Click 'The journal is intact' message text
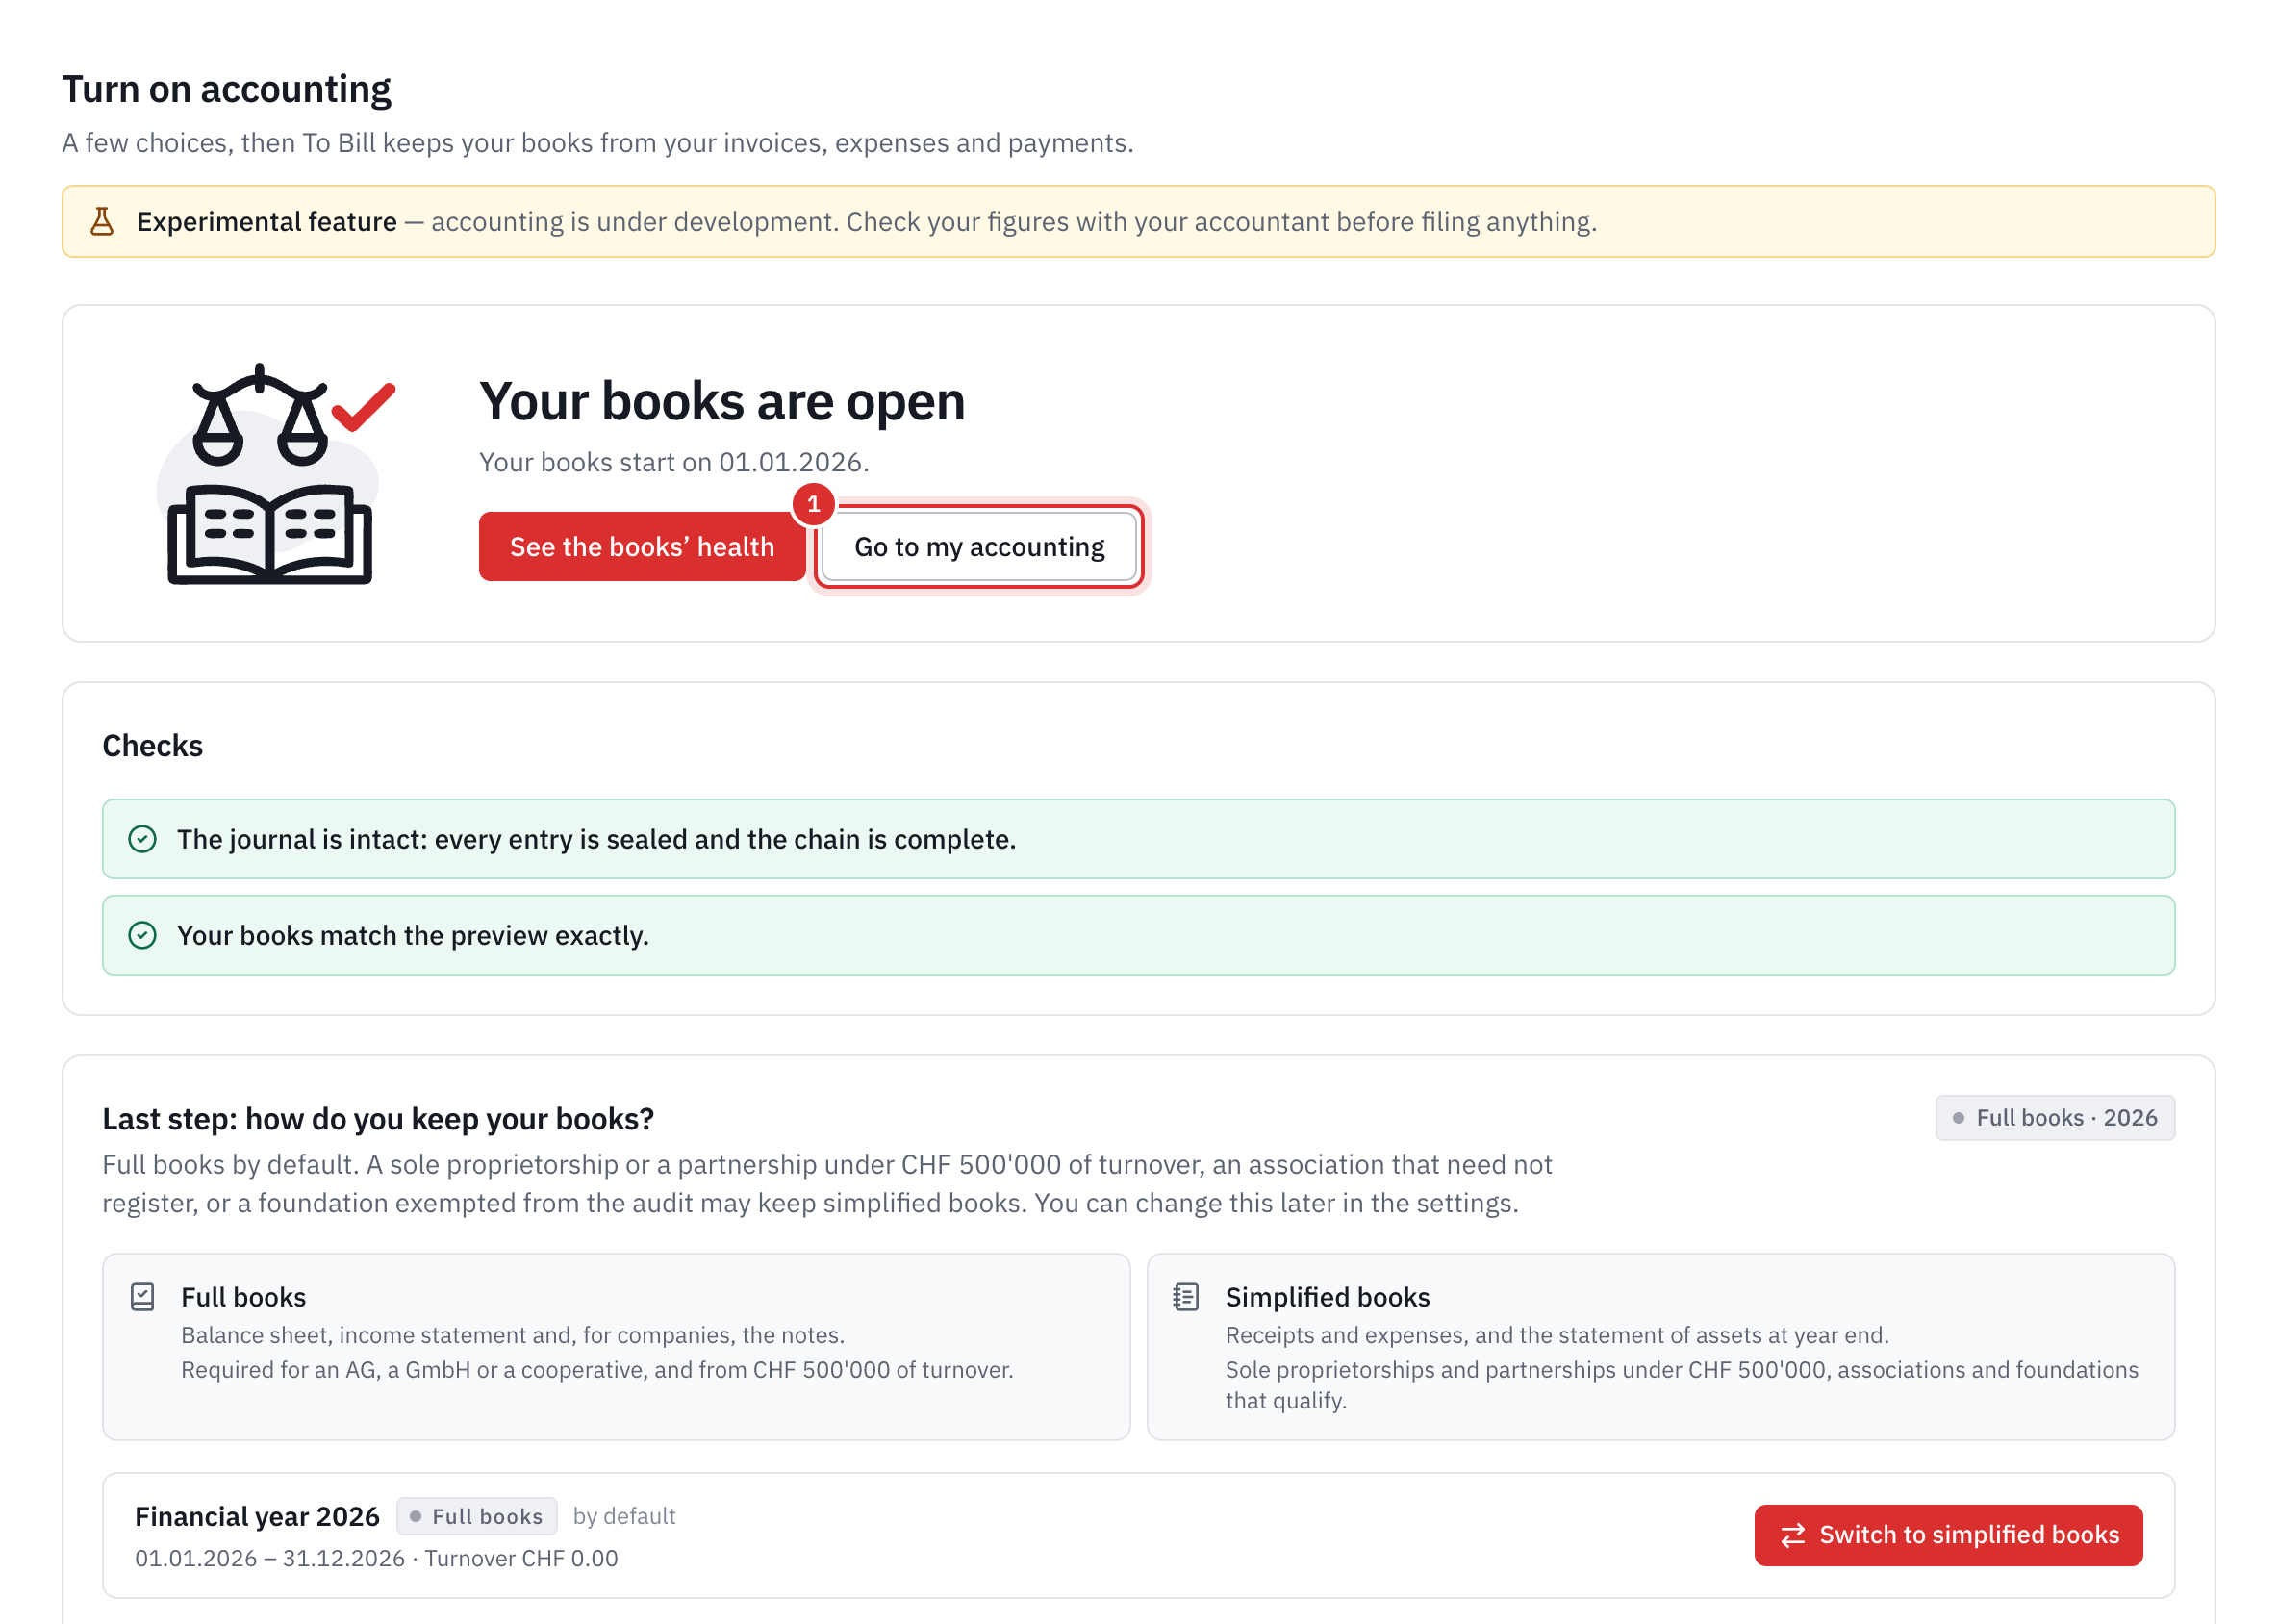Image resolution: width=2278 pixels, height=1624 pixels. pyautogui.click(x=596, y=839)
